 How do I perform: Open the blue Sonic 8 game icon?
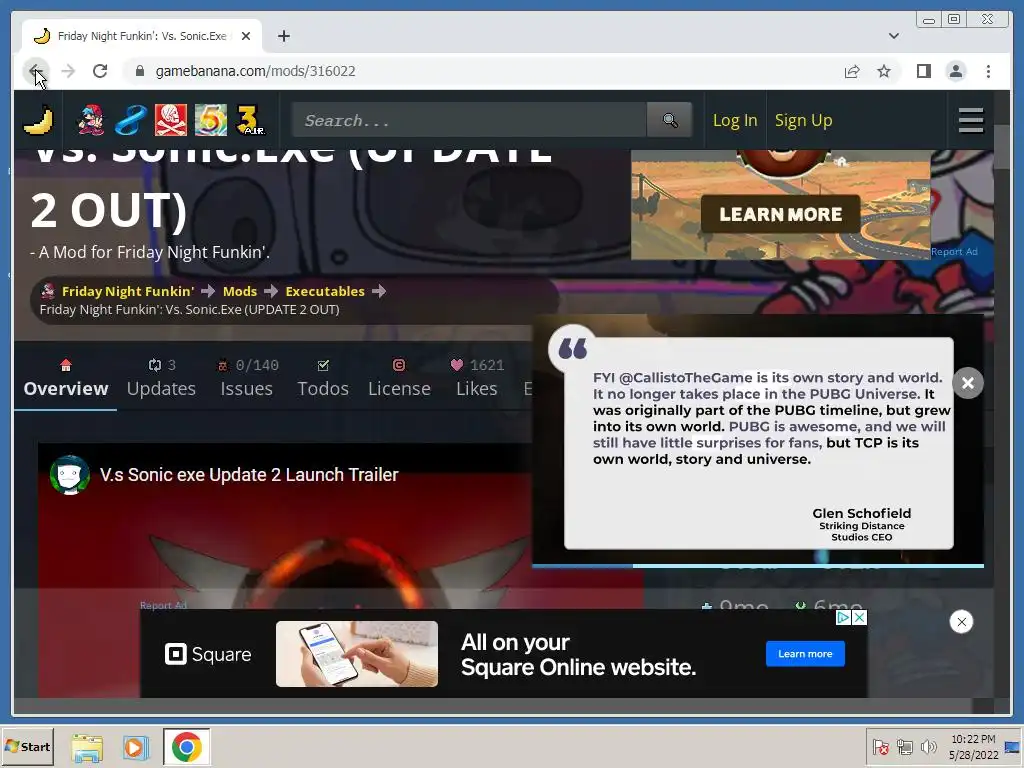(131, 120)
